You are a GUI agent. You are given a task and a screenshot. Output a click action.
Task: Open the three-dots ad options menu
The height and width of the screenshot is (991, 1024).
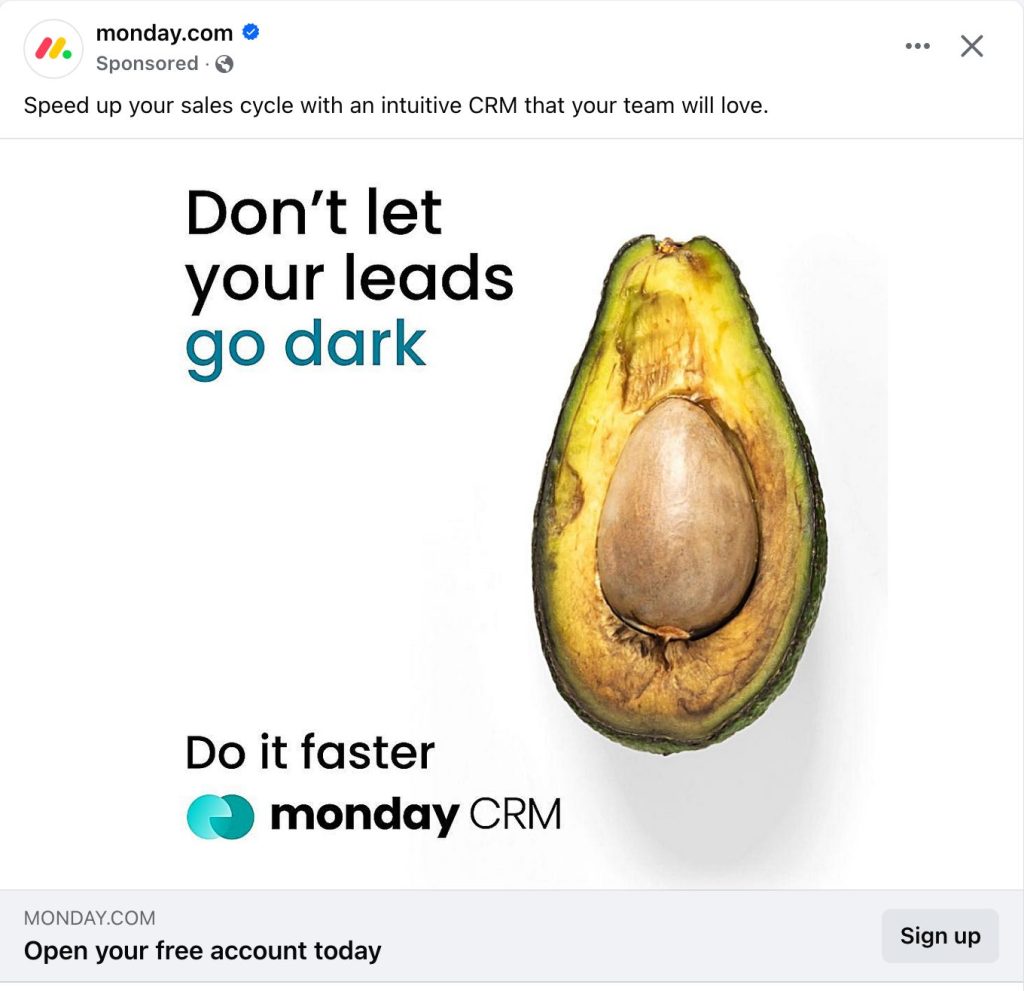point(918,46)
